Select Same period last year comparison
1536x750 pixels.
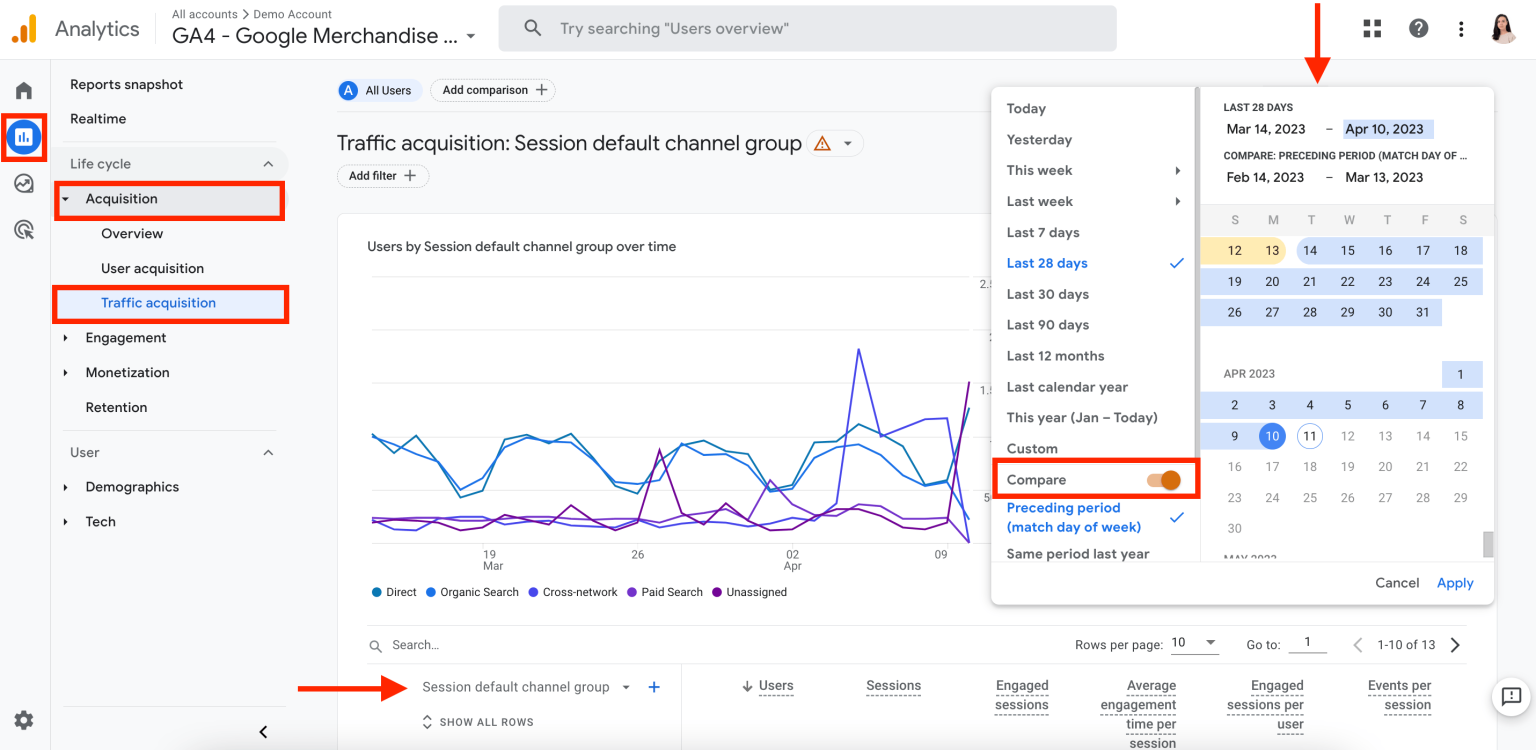1077,553
